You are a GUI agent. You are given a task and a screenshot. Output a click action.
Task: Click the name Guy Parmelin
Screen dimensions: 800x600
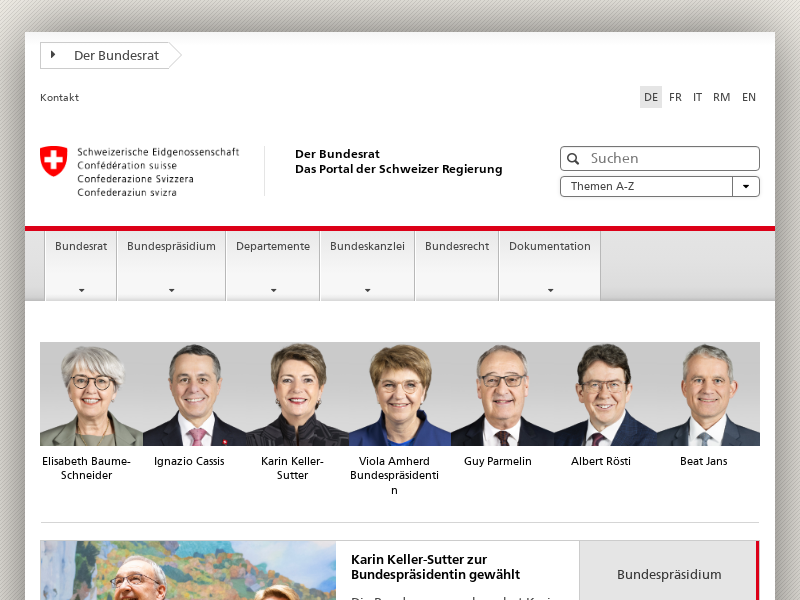(x=497, y=461)
